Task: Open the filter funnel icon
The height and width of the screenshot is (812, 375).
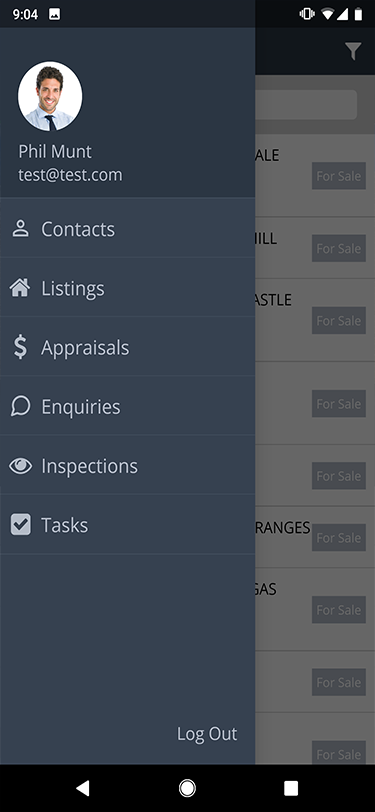Action: 353,51
